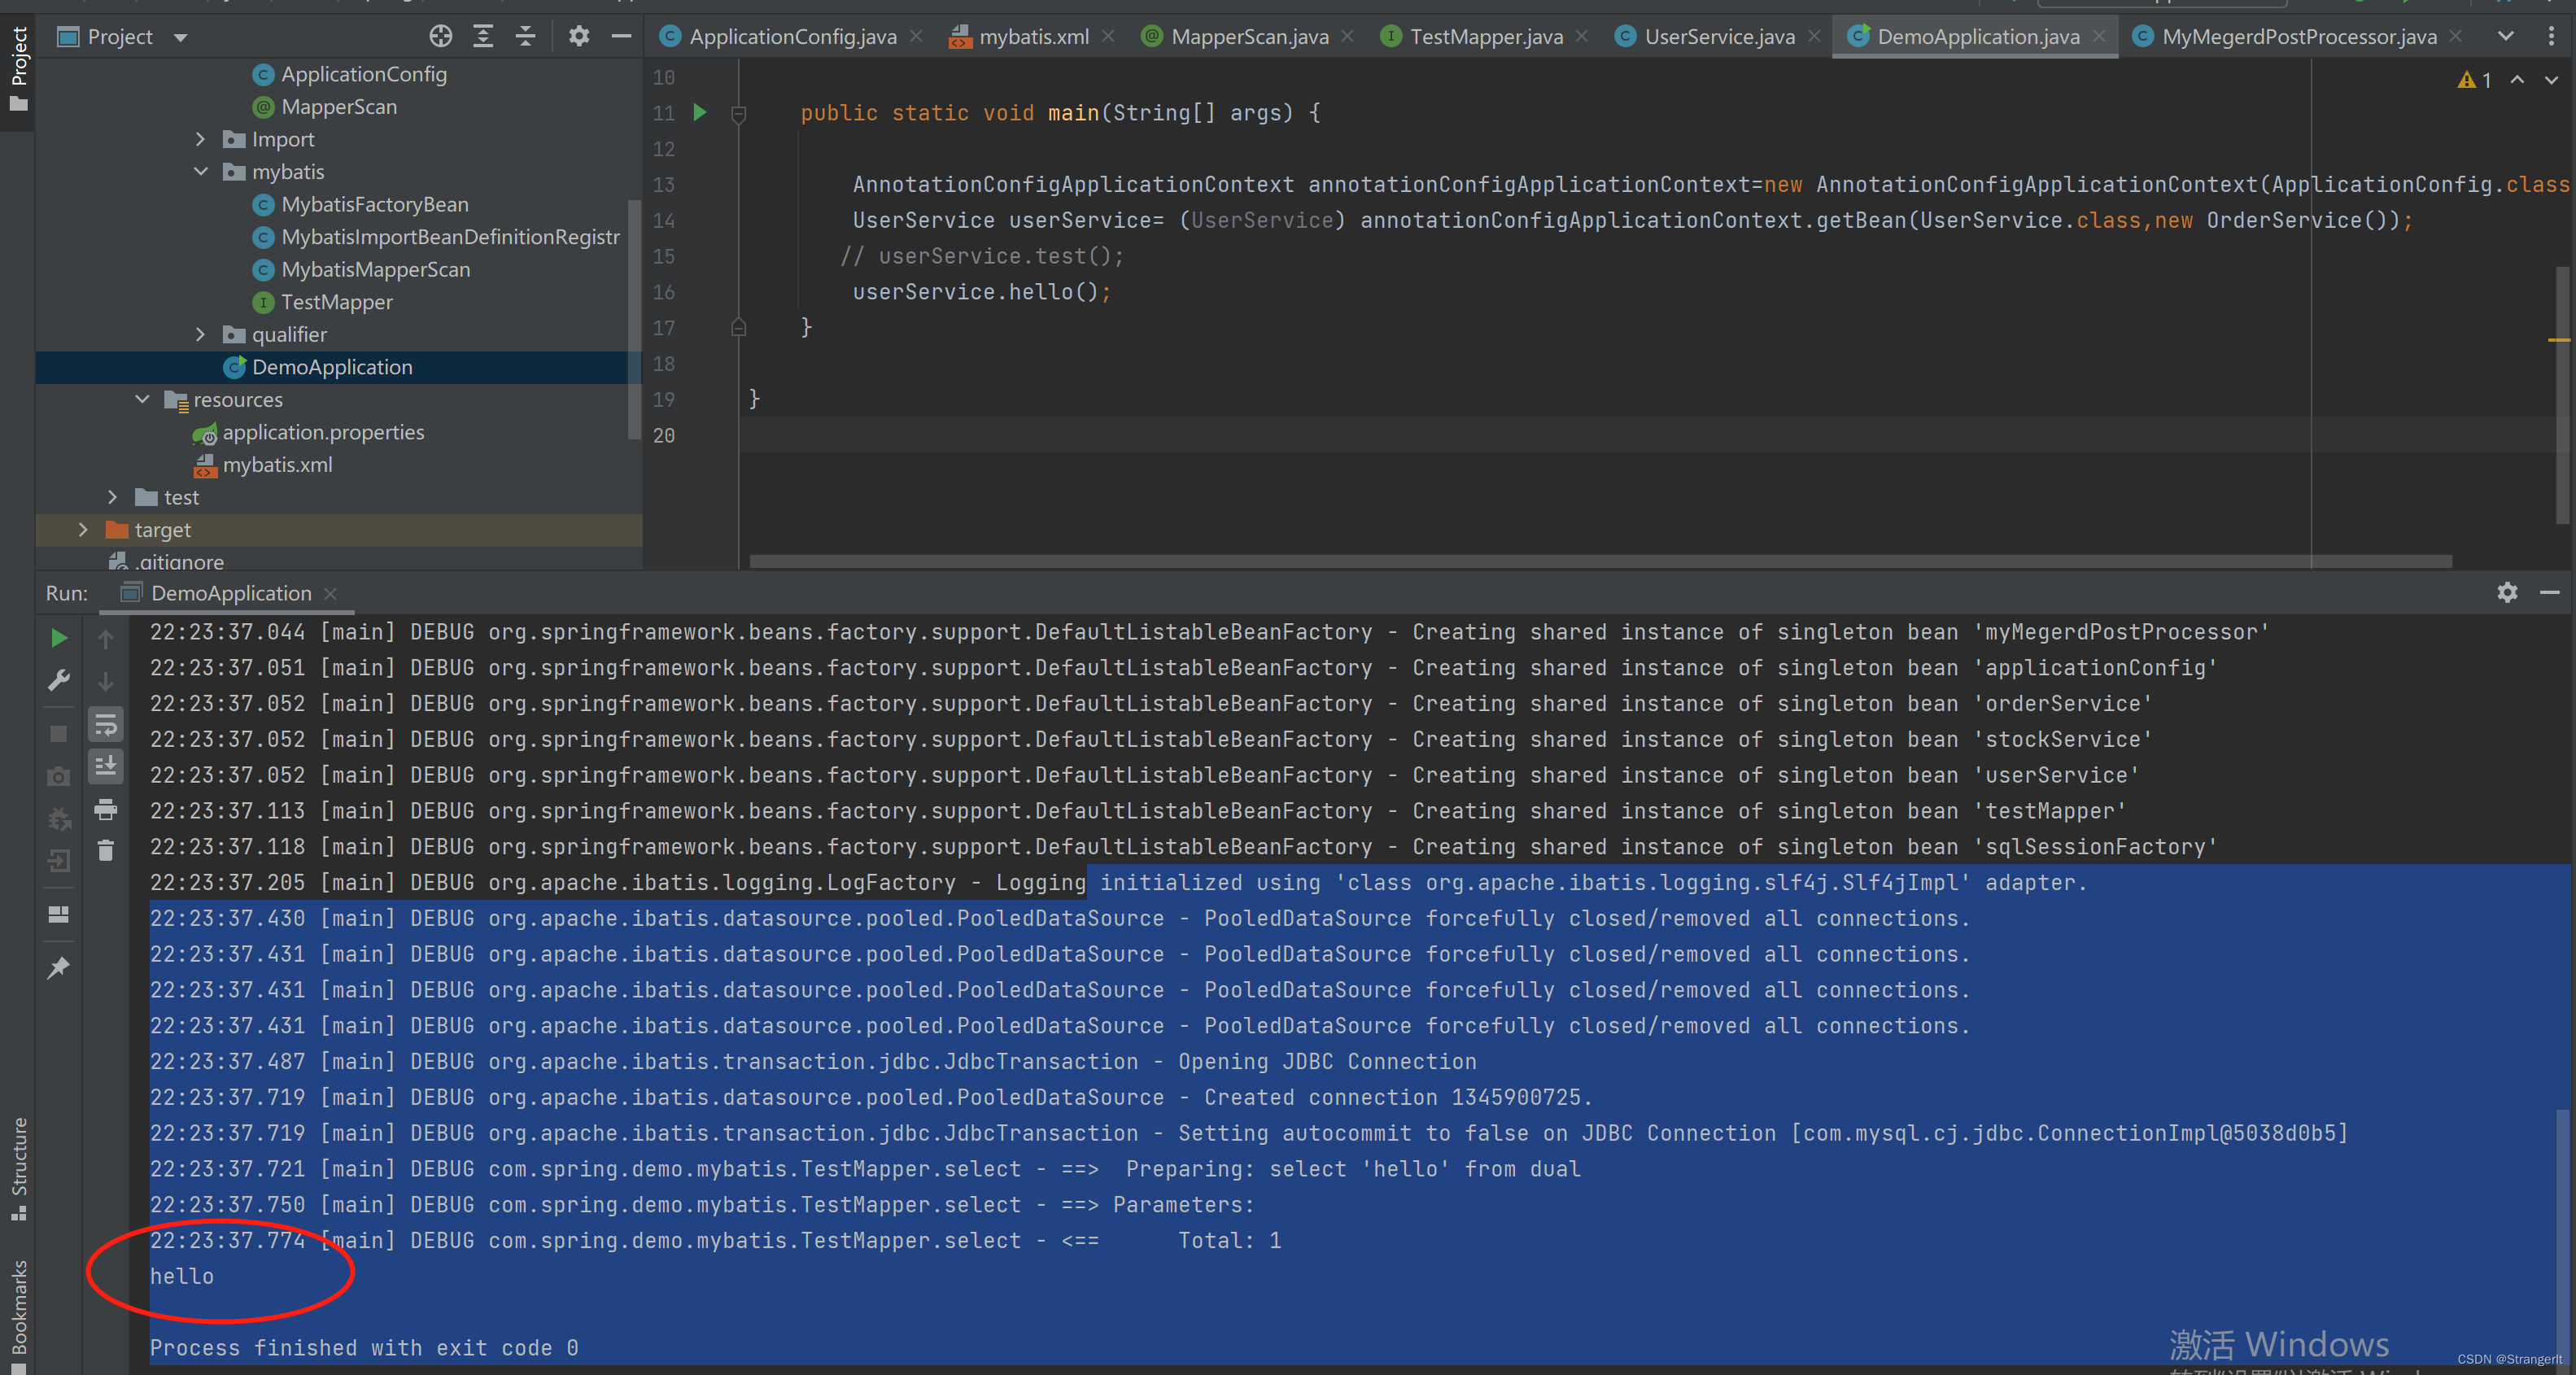Open the Bookmarks tool window
Image resolution: width=2576 pixels, height=1375 pixels.
pyautogui.click(x=18, y=1310)
